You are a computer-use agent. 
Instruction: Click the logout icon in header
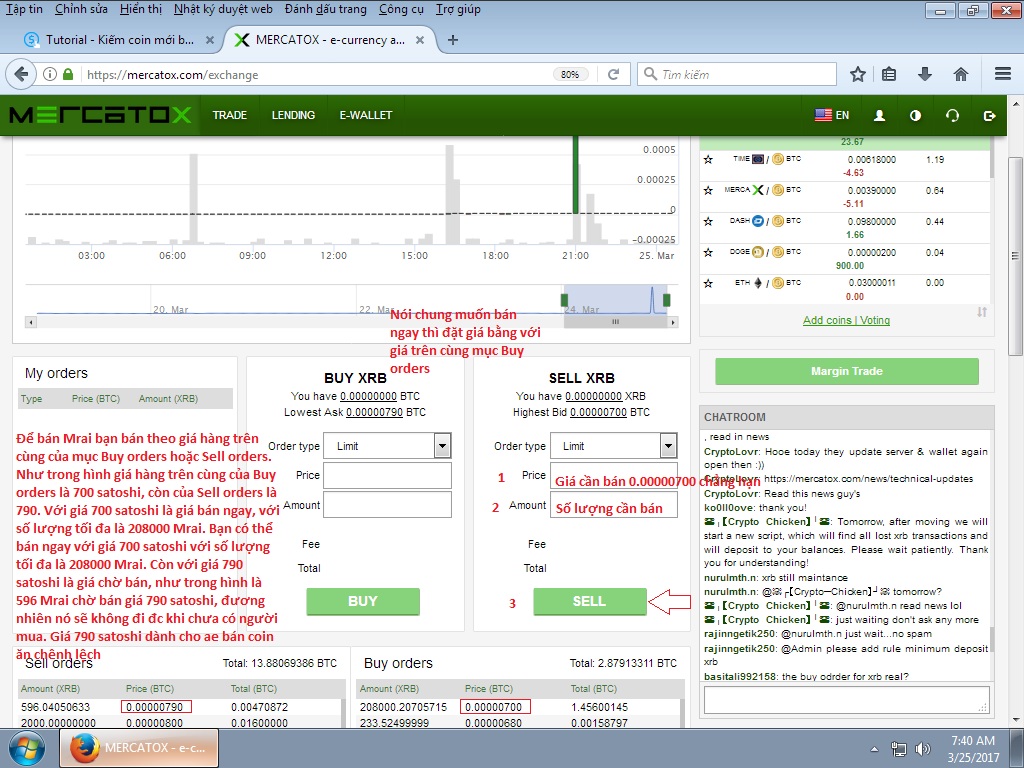click(989, 116)
